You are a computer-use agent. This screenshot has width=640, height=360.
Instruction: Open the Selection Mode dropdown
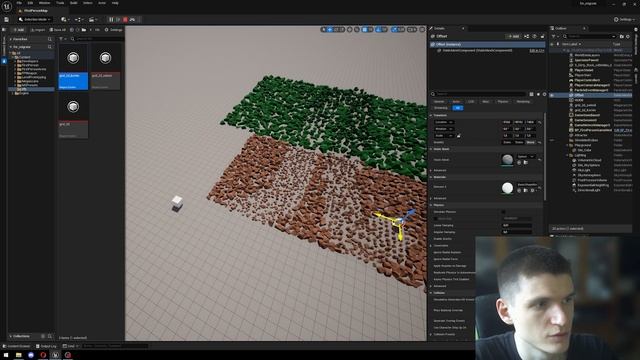(x=35, y=19)
